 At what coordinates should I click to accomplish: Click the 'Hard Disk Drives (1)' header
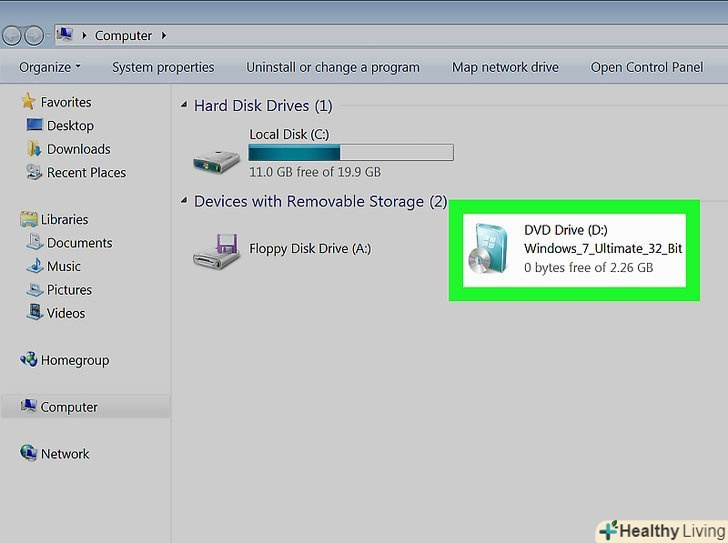point(263,106)
